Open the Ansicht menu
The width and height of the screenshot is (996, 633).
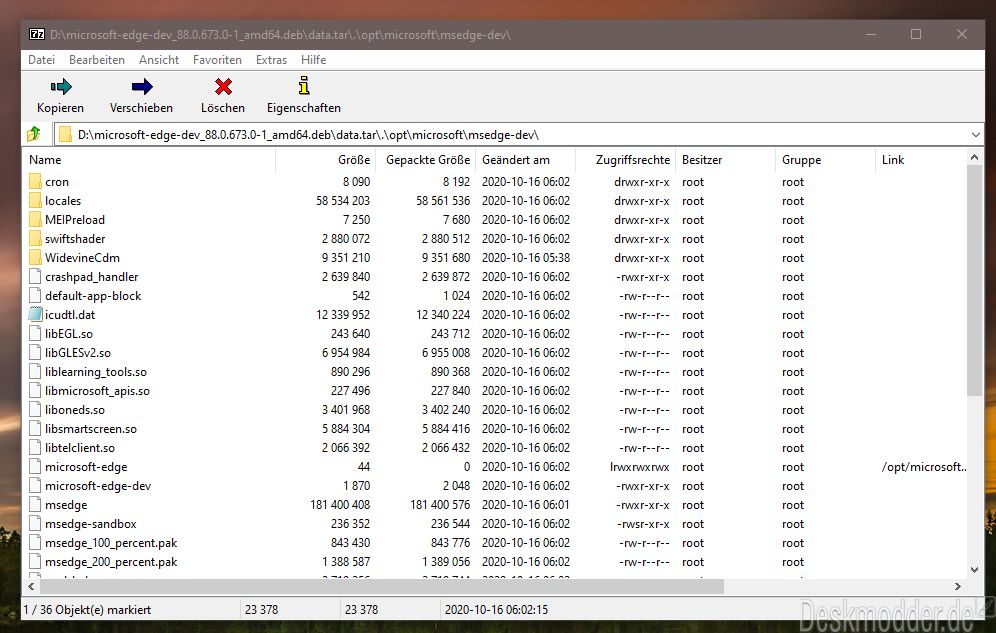point(159,60)
